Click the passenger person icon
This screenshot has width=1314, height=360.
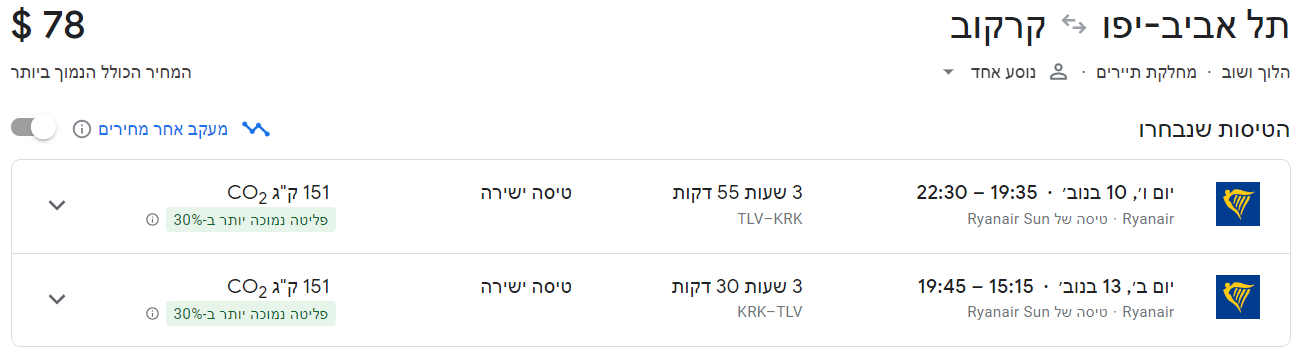click(1058, 72)
